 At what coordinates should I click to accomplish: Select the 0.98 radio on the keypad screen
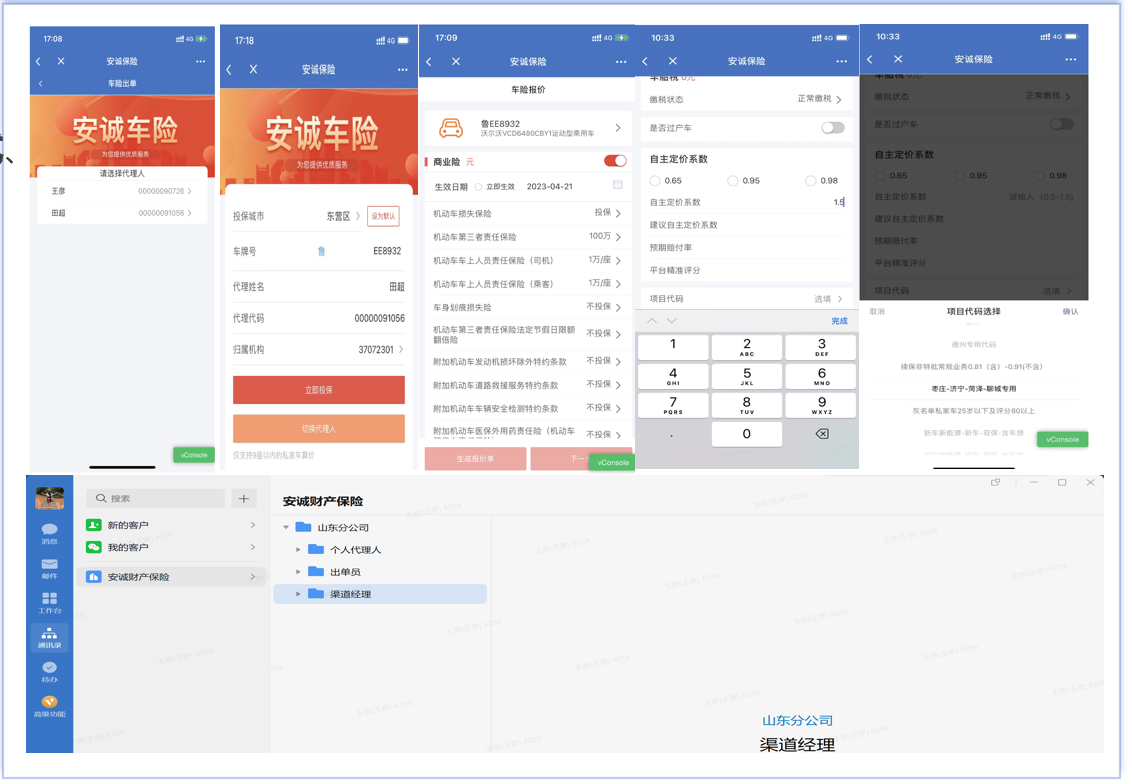(811, 180)
